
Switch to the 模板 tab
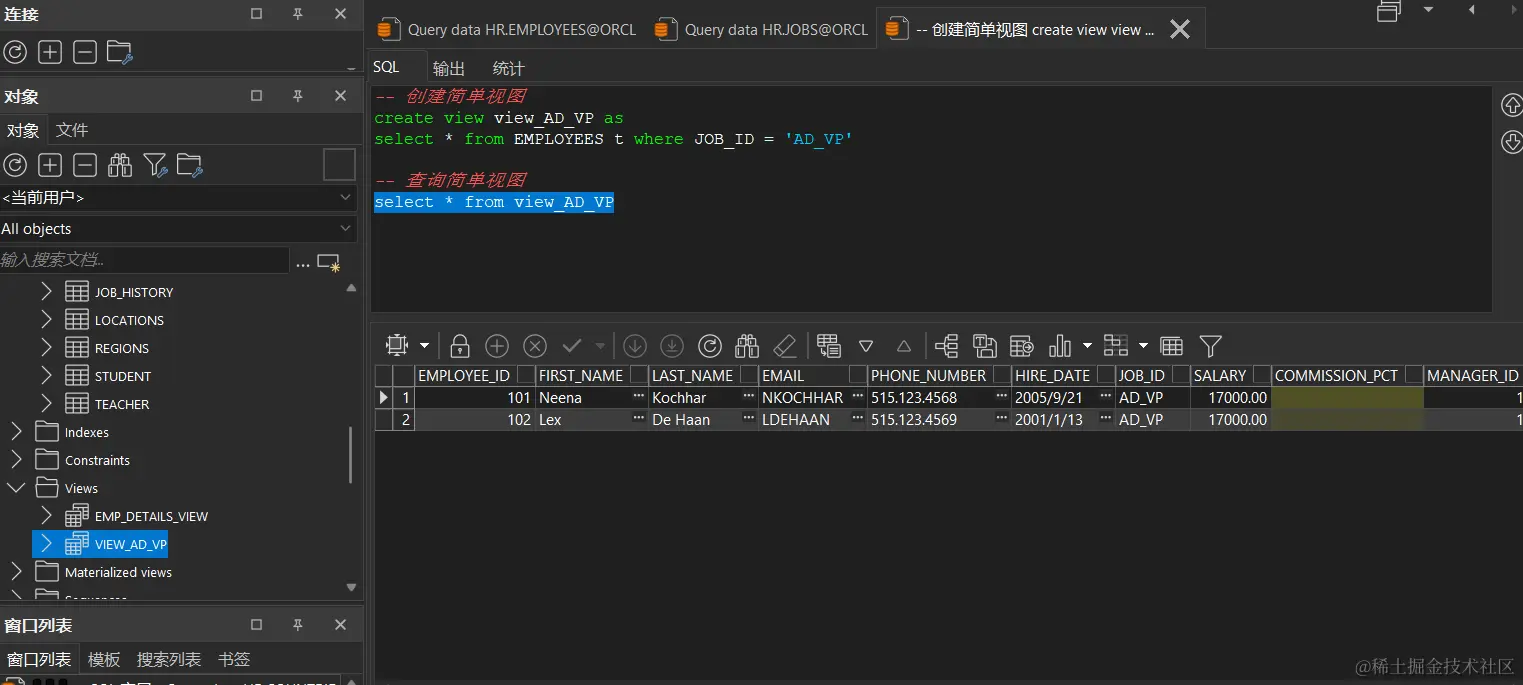click(x=104, y=659)
